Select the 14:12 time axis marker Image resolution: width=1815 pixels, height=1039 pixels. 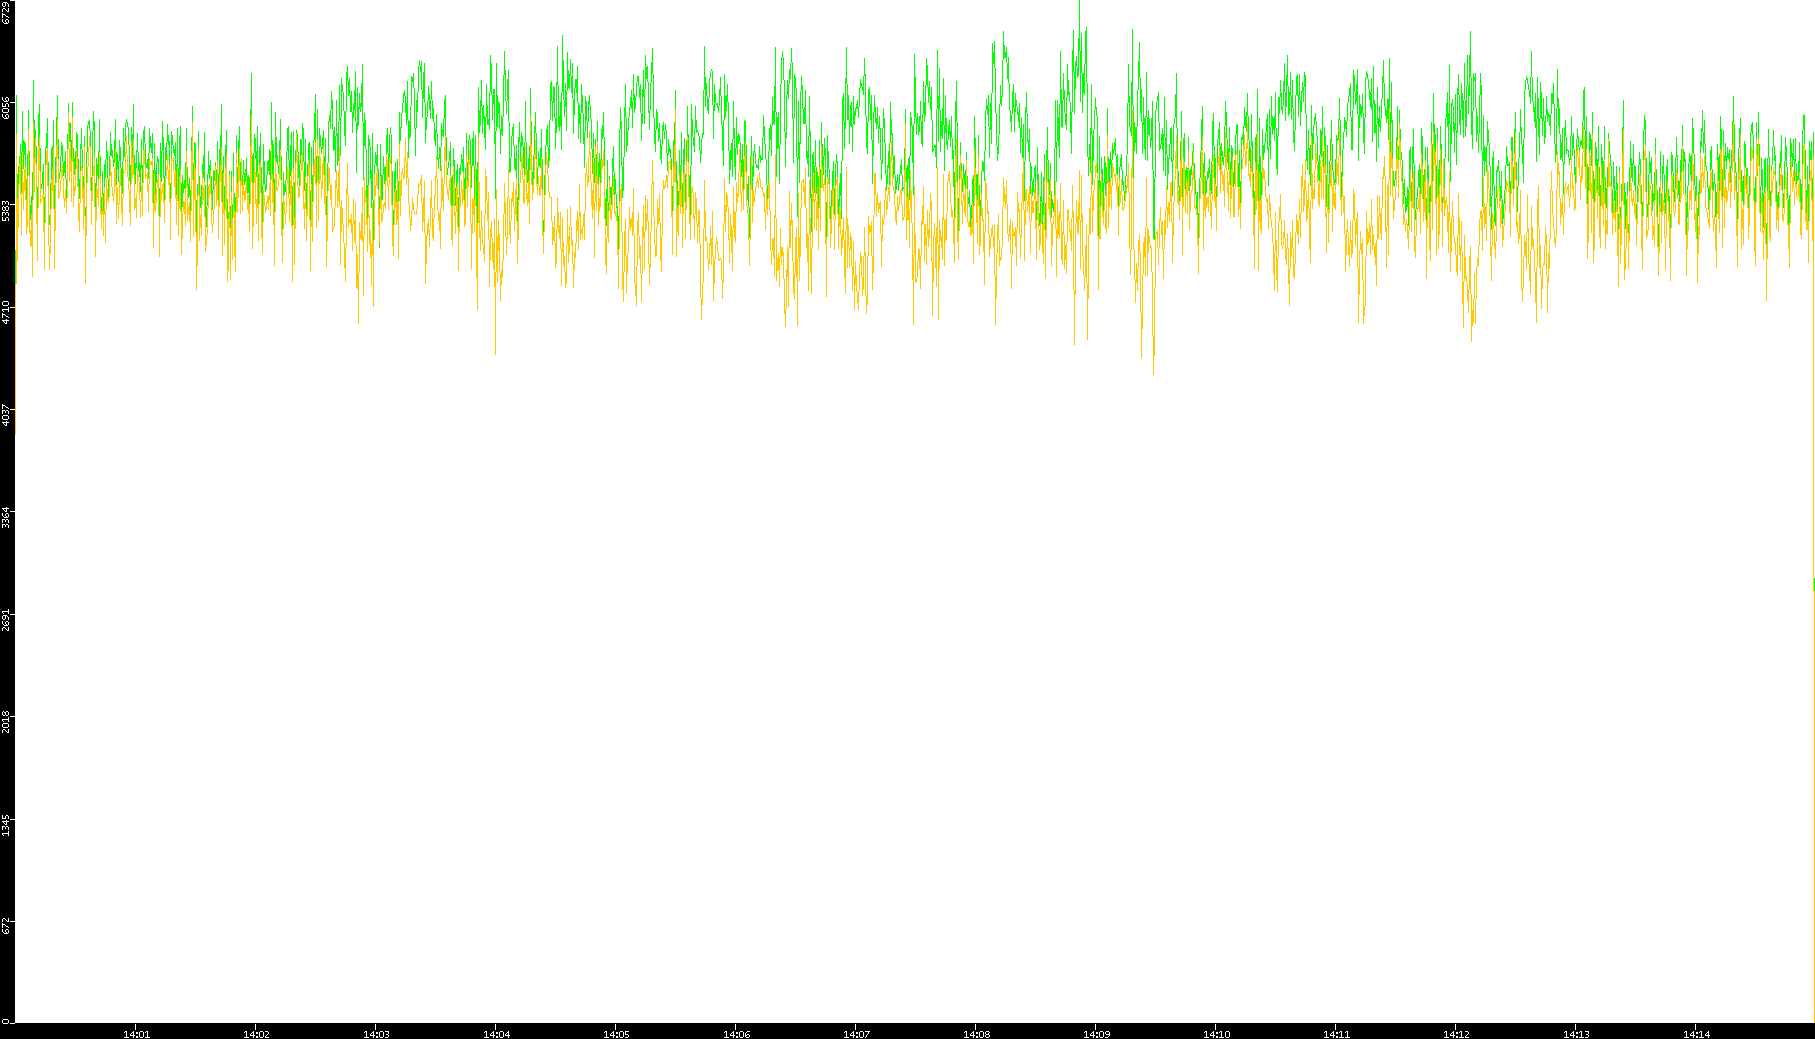pos(1456,1034)
